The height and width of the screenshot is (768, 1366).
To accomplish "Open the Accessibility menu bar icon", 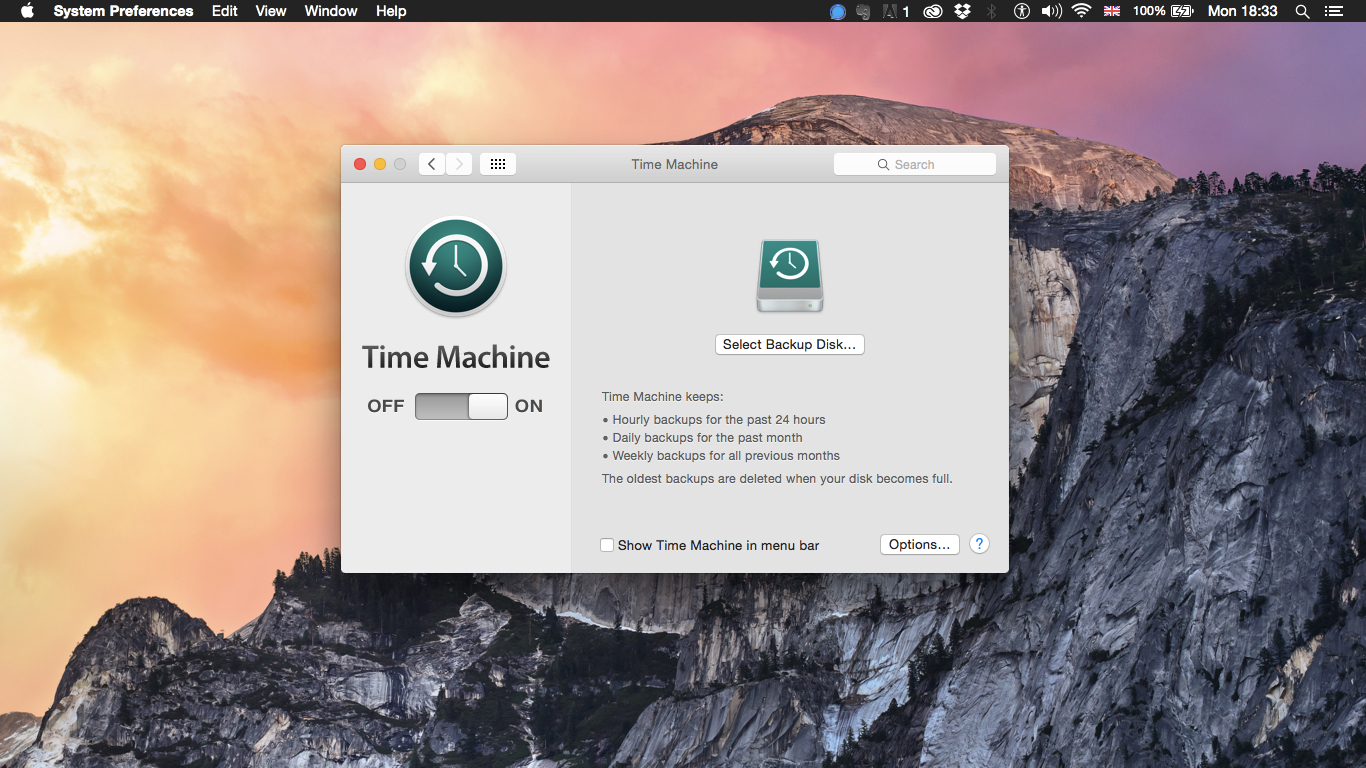I will [1021, 11].
